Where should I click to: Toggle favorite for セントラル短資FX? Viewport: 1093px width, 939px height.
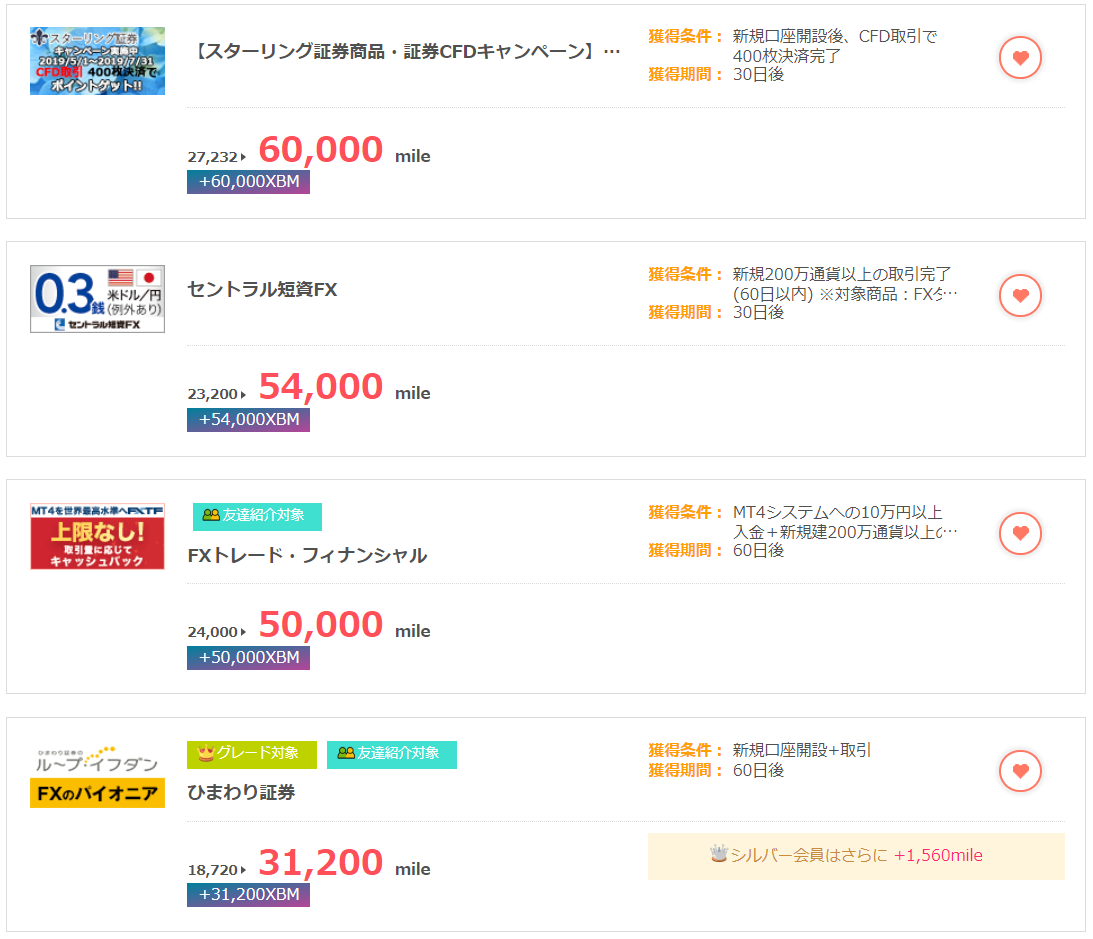click(1020, 295)
